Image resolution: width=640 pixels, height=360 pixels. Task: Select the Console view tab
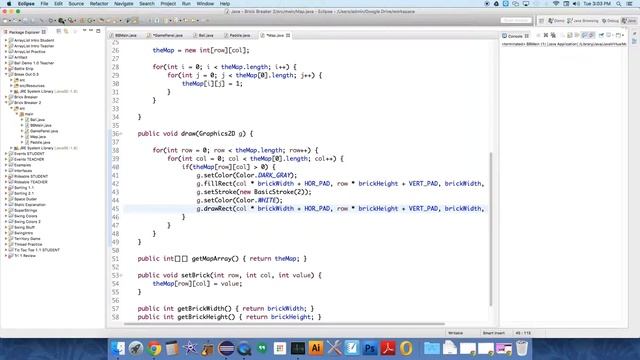pos(515,36)
